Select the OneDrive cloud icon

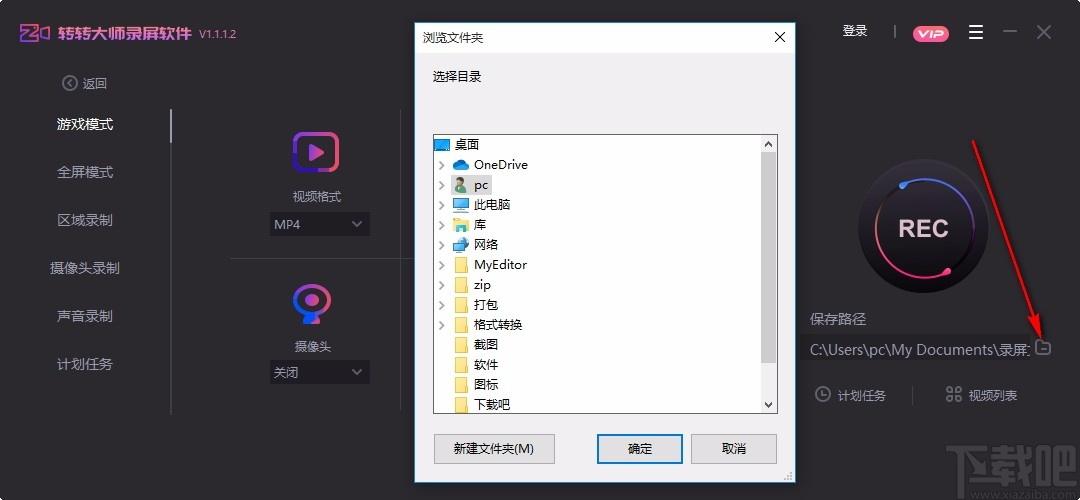click(x=461, y=165)
